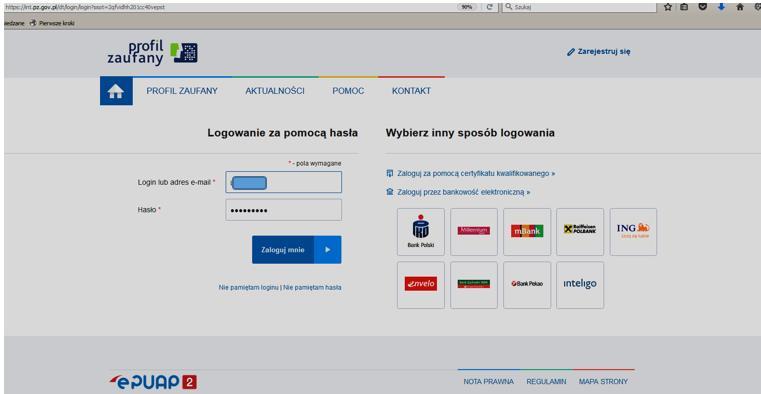Image resolution: width=761 pixels, height=394 pixels.
Task: Open REGULAMIN footer link
Action: [x=546, y=382]
